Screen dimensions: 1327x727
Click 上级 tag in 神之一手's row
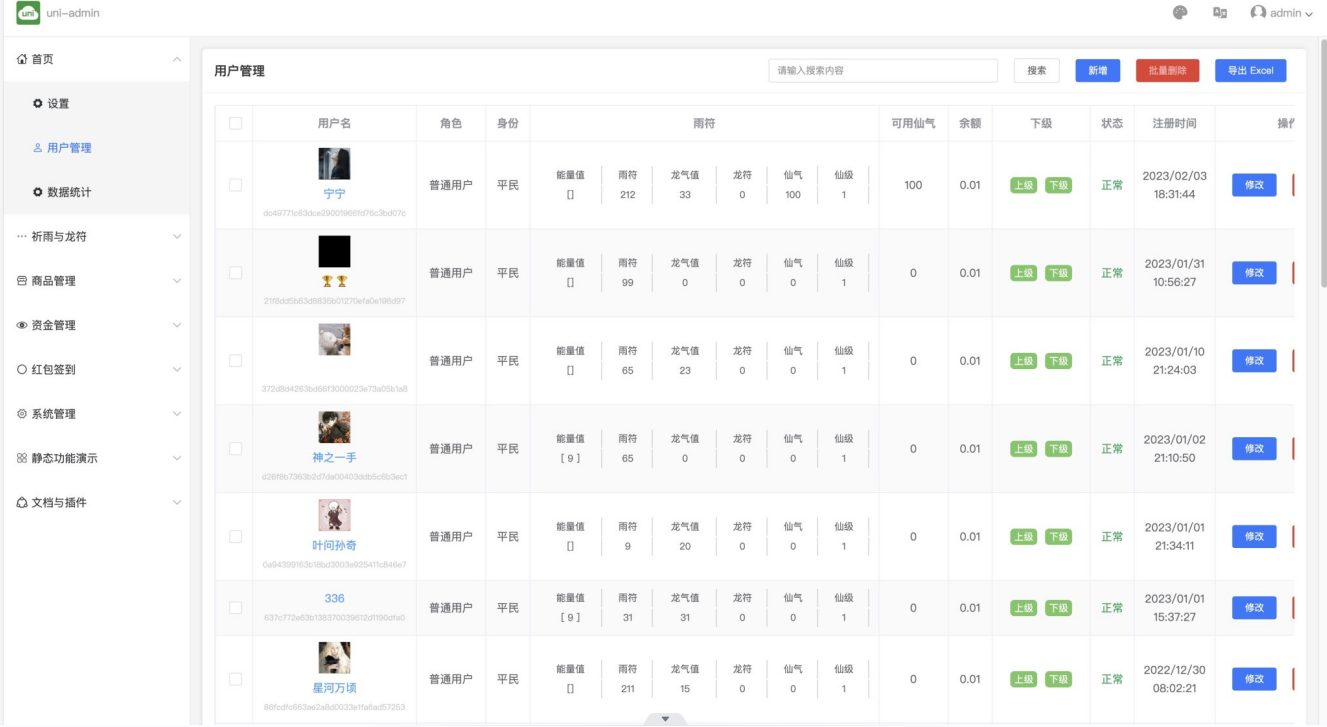[x=1023, y=449]
